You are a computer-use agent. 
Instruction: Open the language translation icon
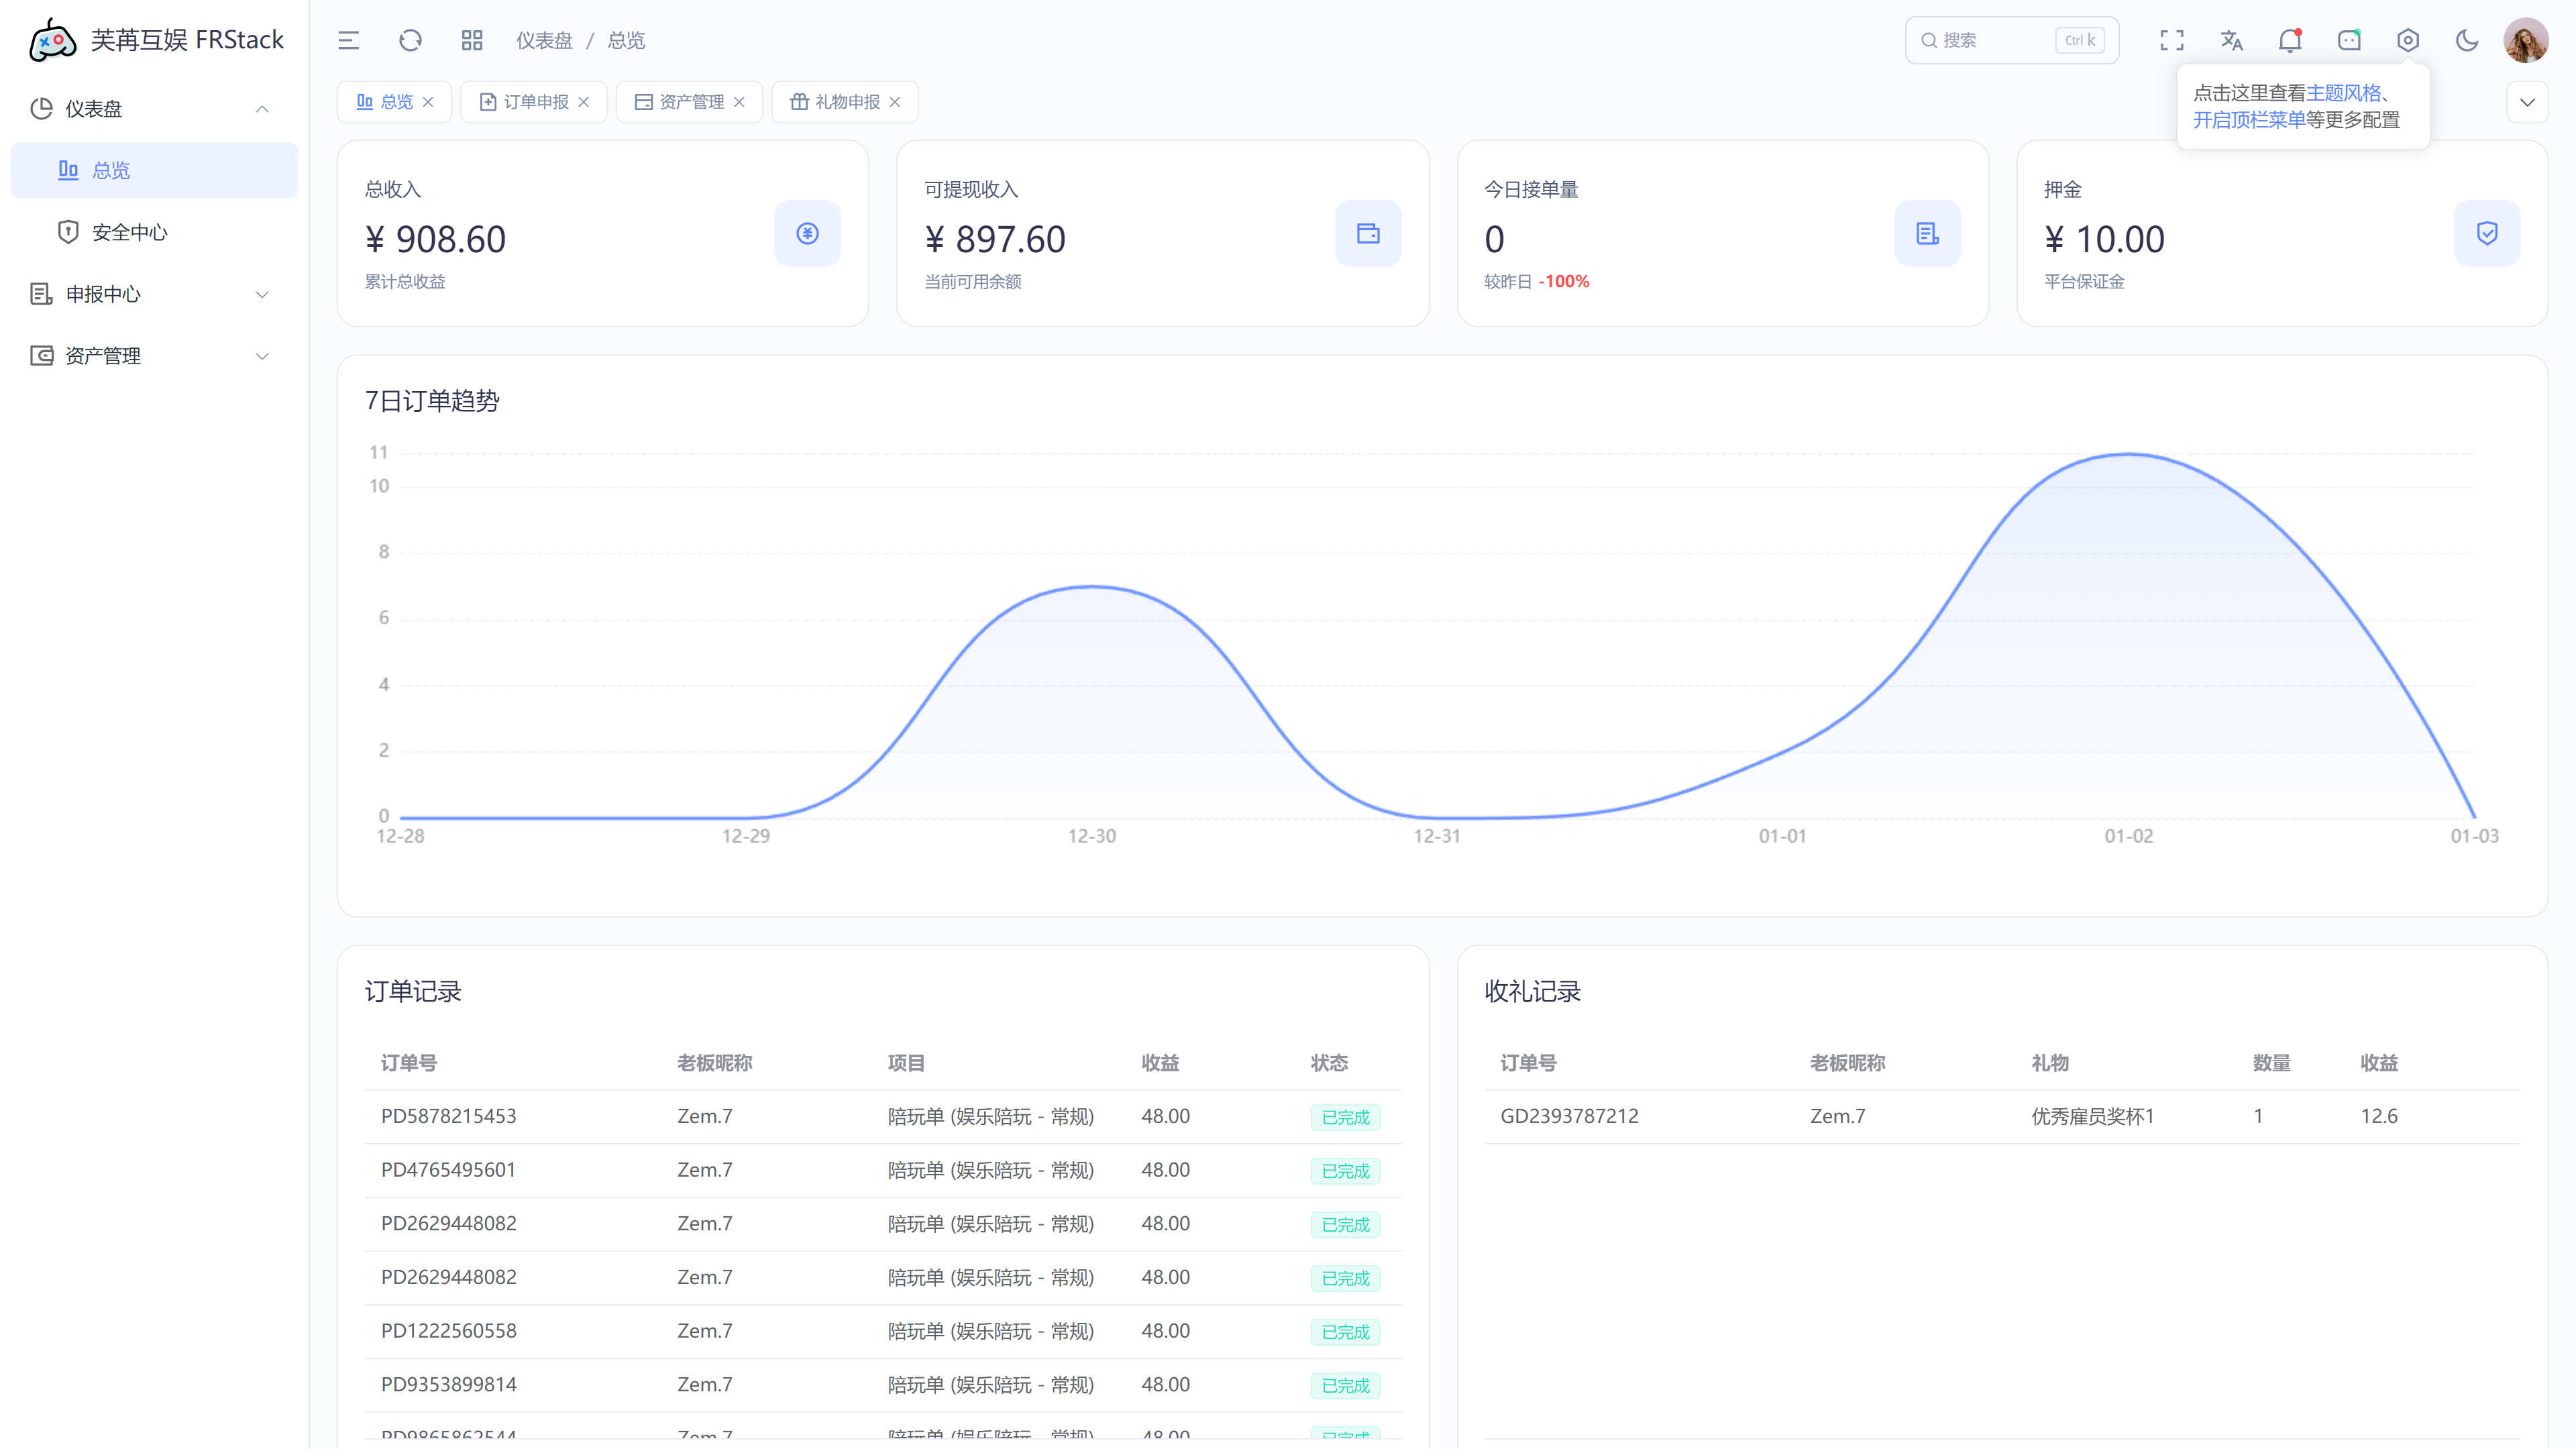tap(2231, 40)
